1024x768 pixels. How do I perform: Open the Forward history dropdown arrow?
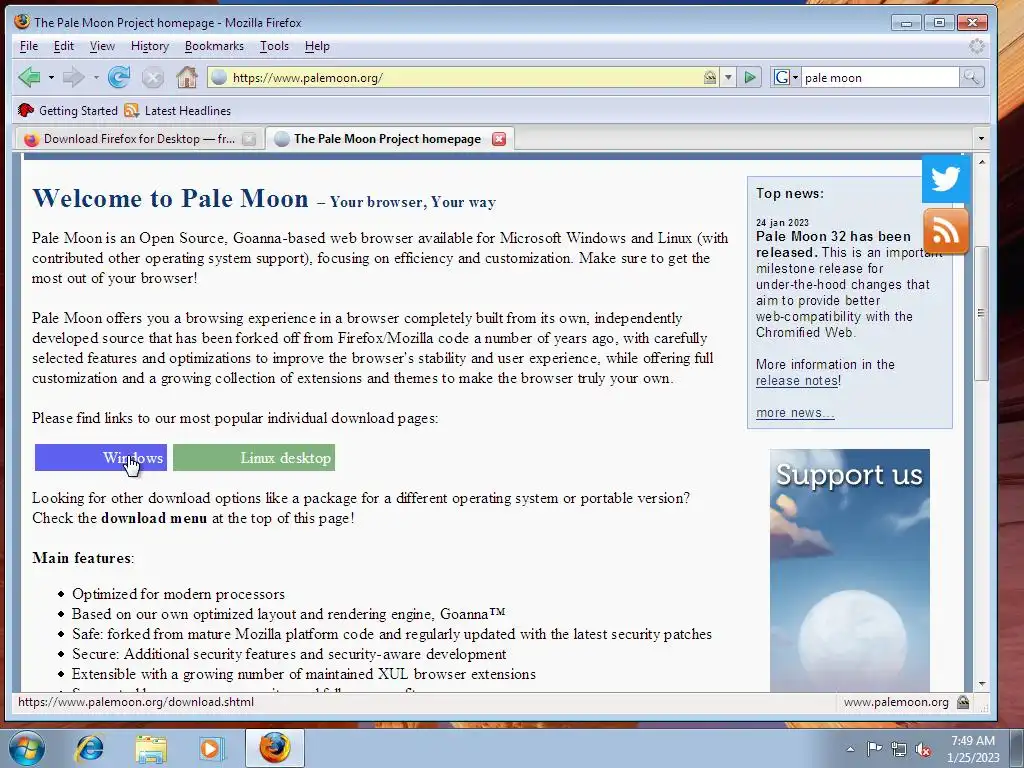tap(96, 78)
